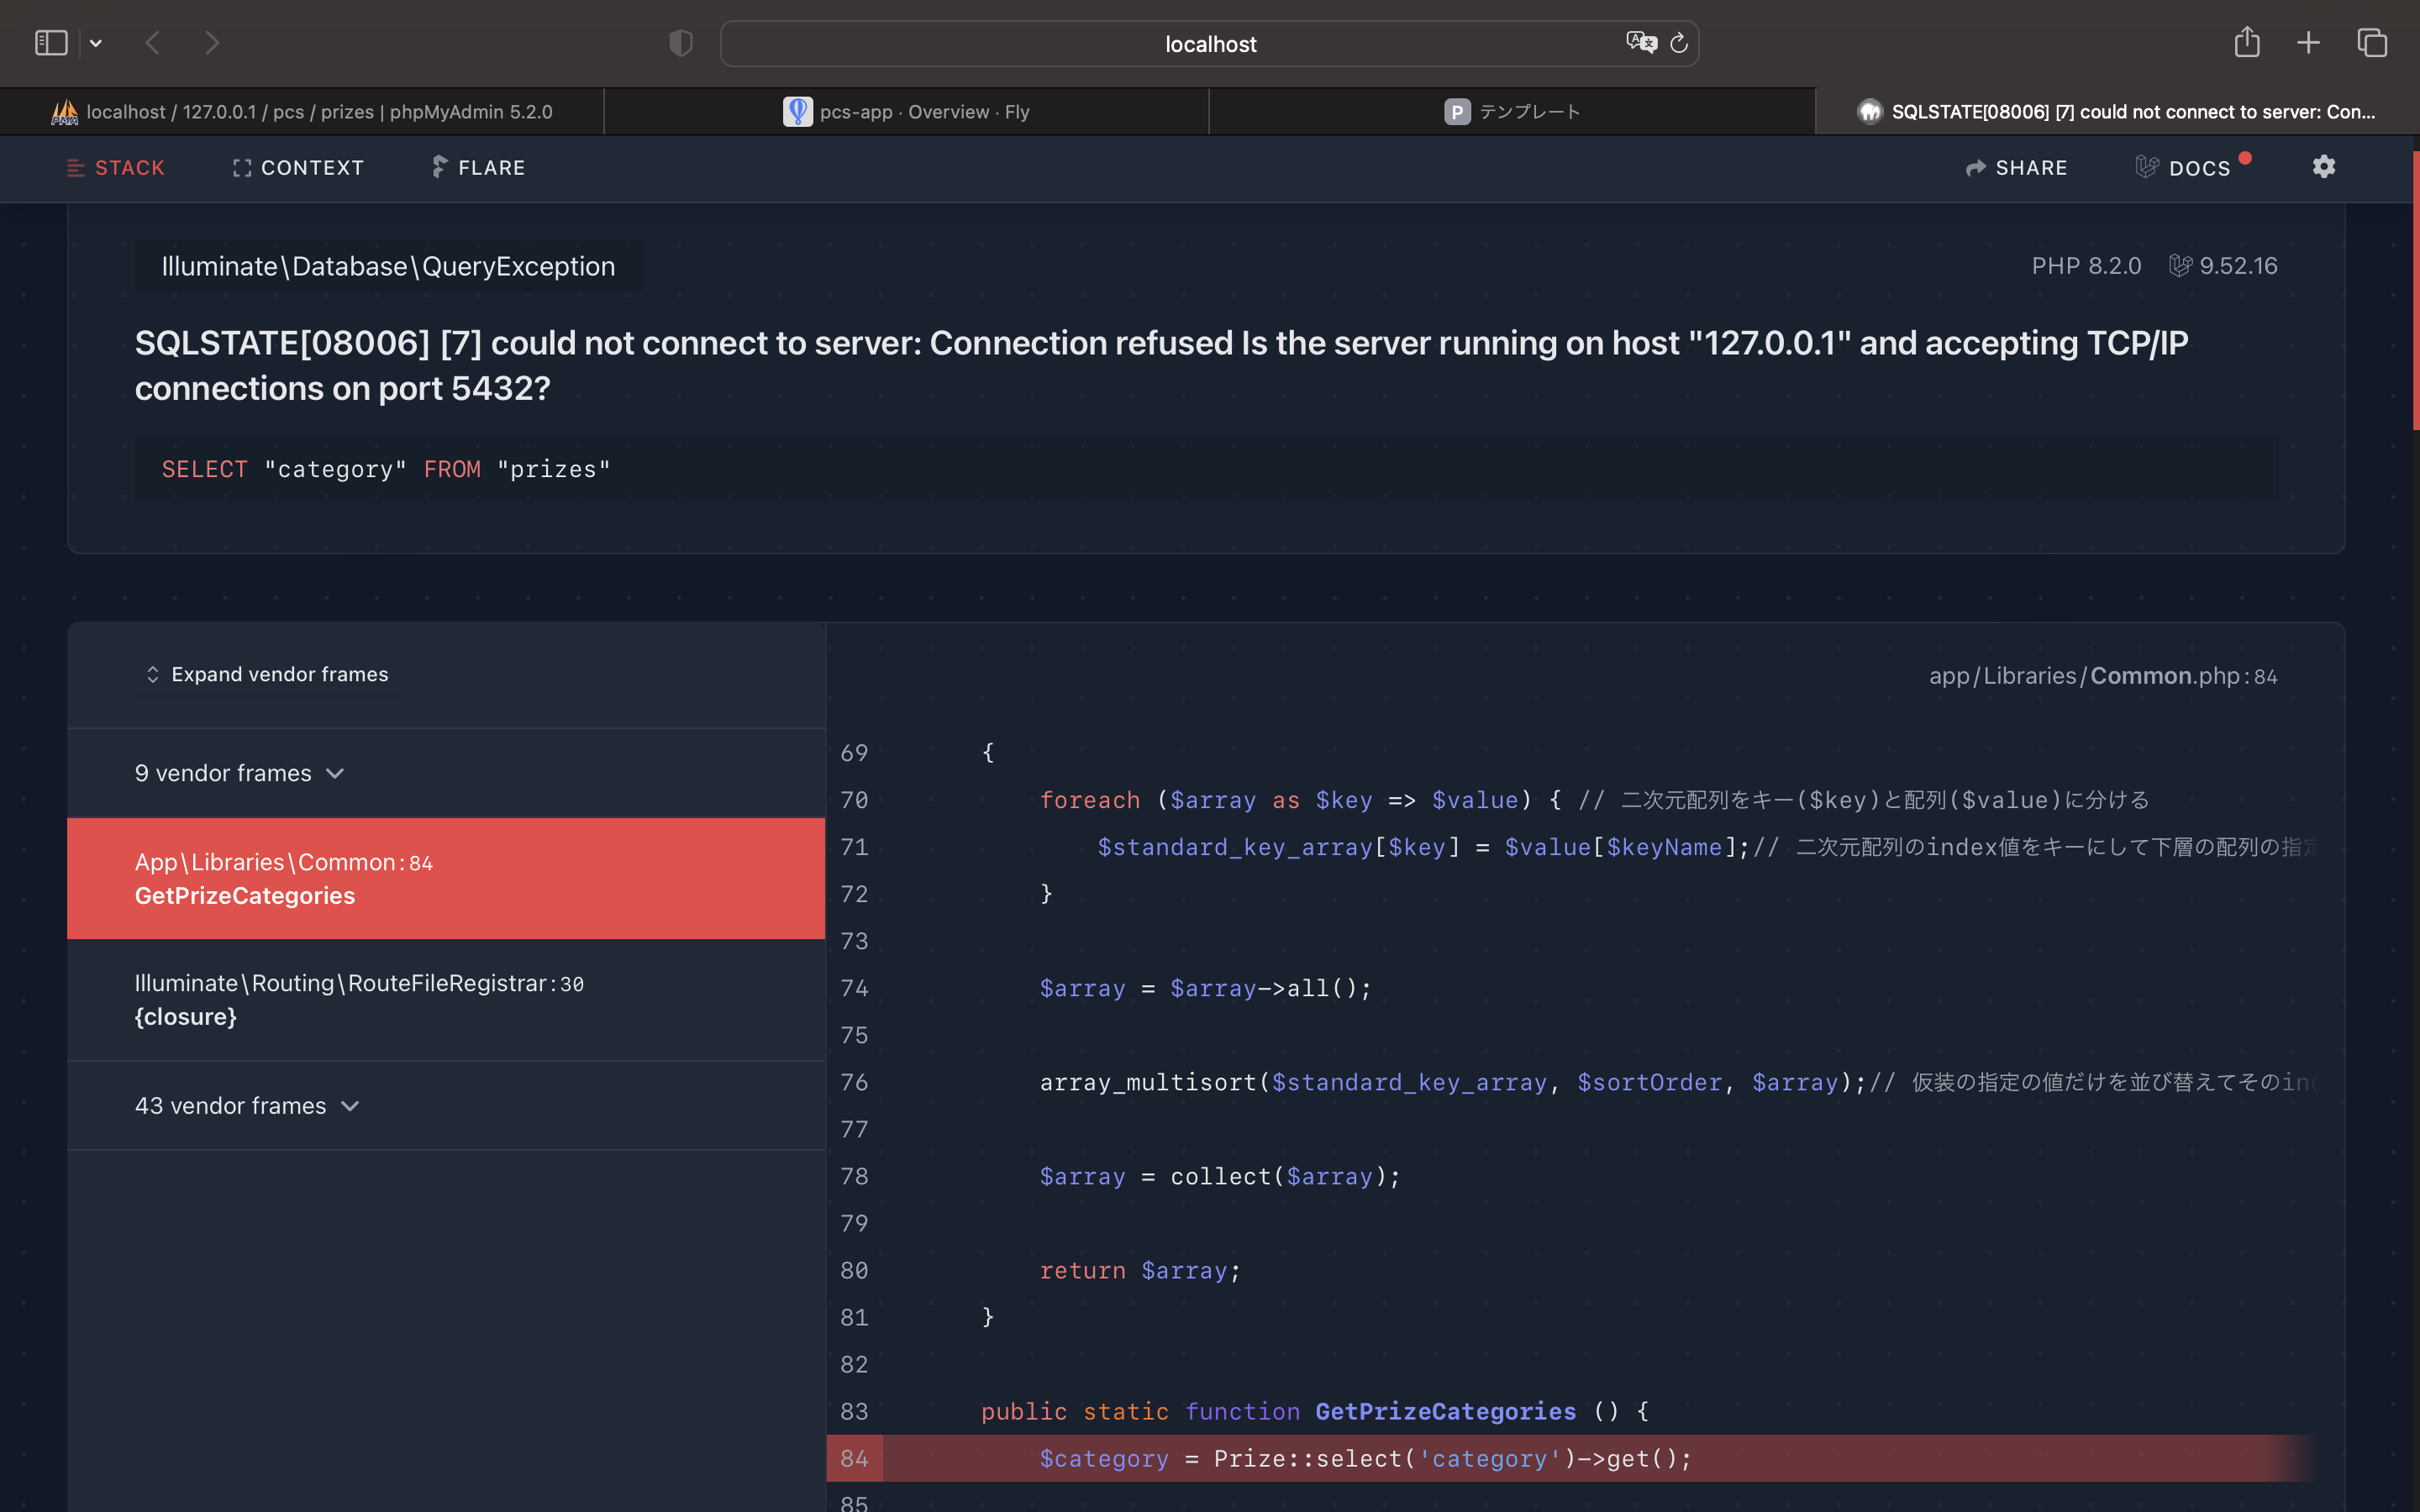Open the Safari share icon
Viewport: 2420px width, 1512px height.
(2246, 43)
